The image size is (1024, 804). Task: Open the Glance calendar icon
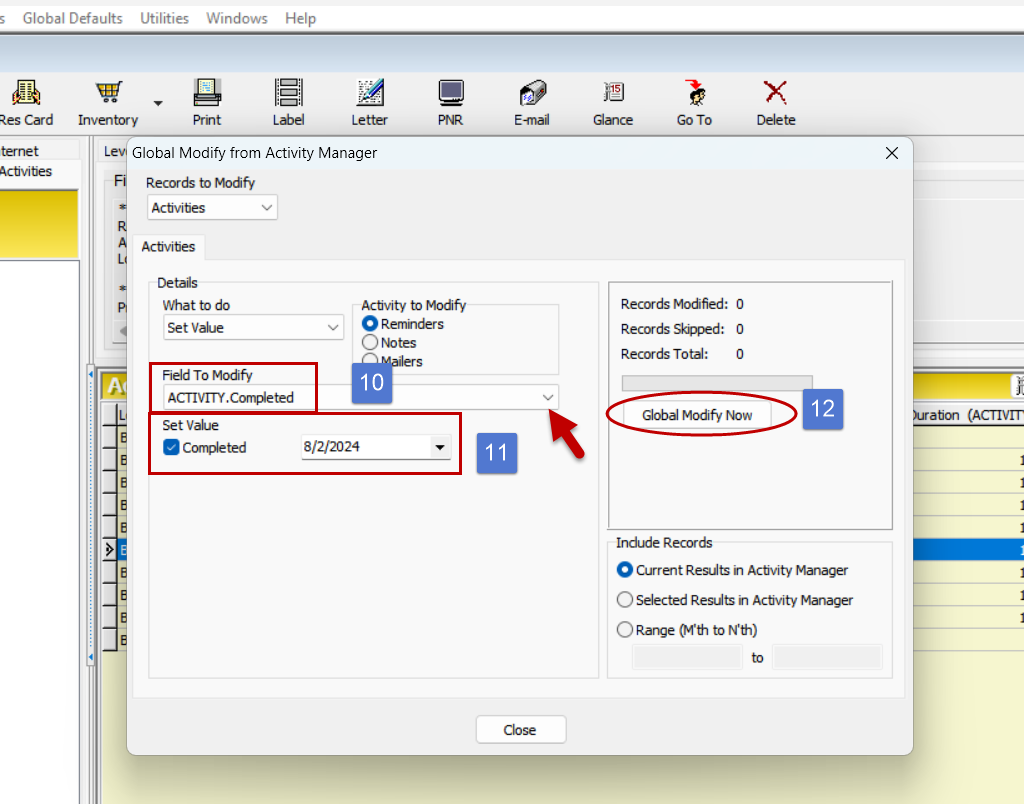[x=613, y=94]
